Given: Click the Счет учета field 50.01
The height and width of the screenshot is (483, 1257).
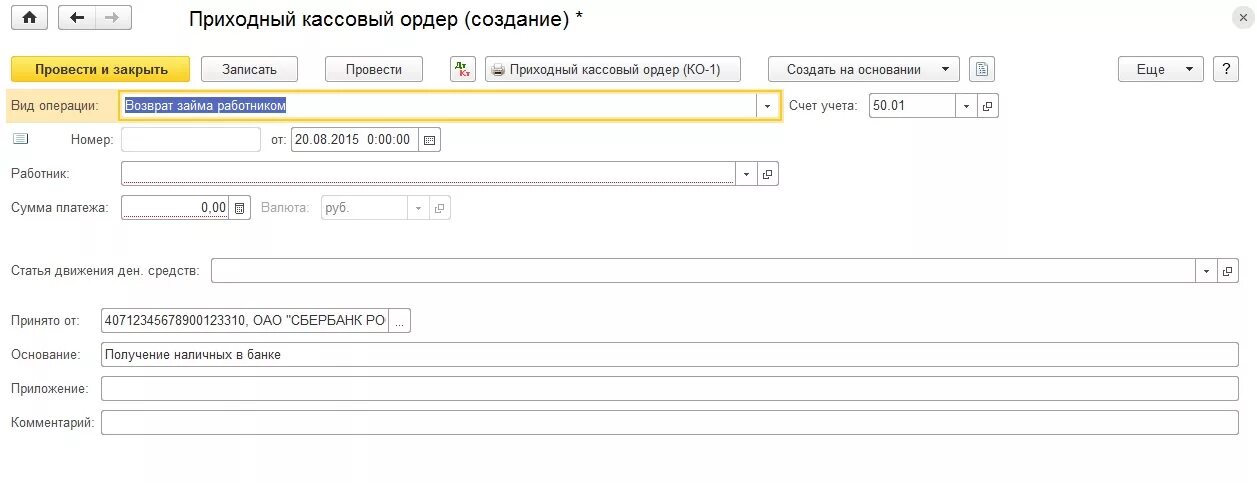Looking at the screenshot, I should tap(913, 105).
